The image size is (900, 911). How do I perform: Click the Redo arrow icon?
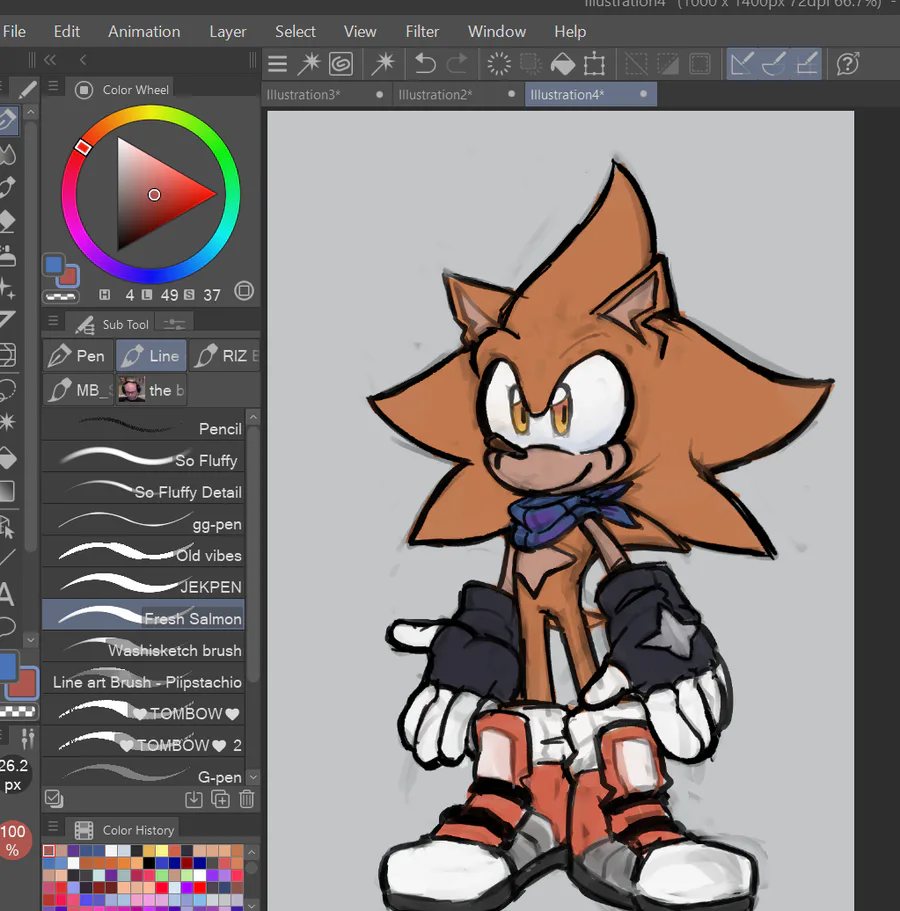[x=457, y=64]
